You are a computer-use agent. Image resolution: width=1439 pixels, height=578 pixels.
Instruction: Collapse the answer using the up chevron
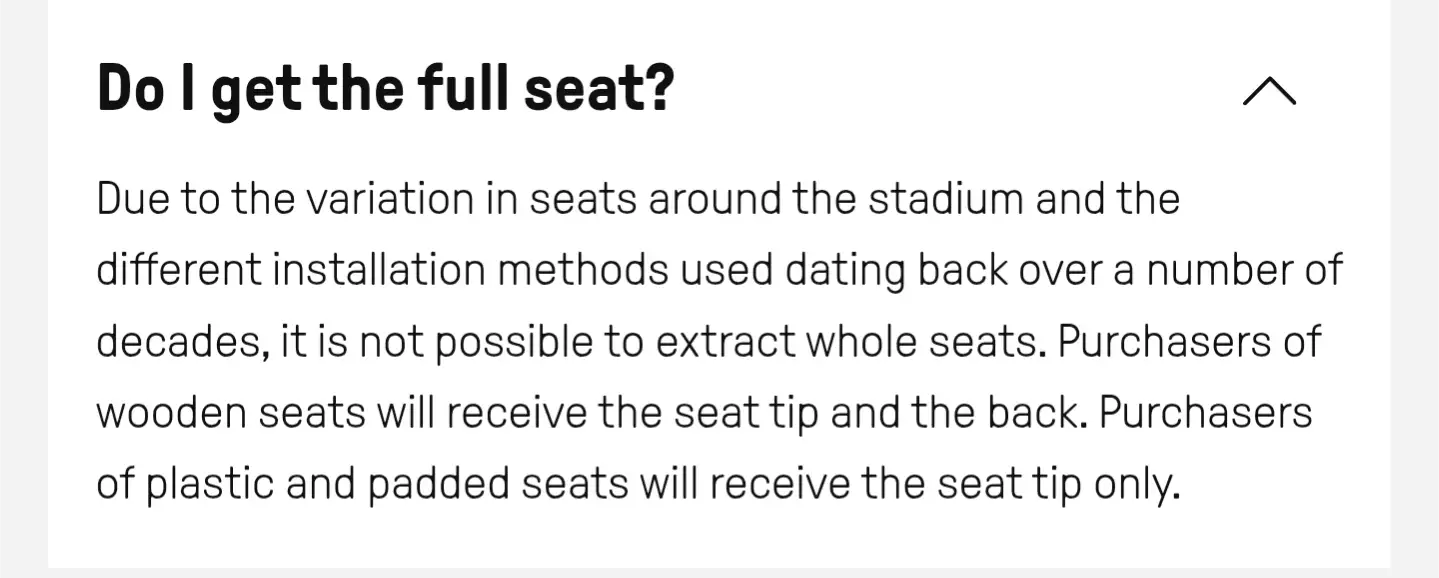1269,91
